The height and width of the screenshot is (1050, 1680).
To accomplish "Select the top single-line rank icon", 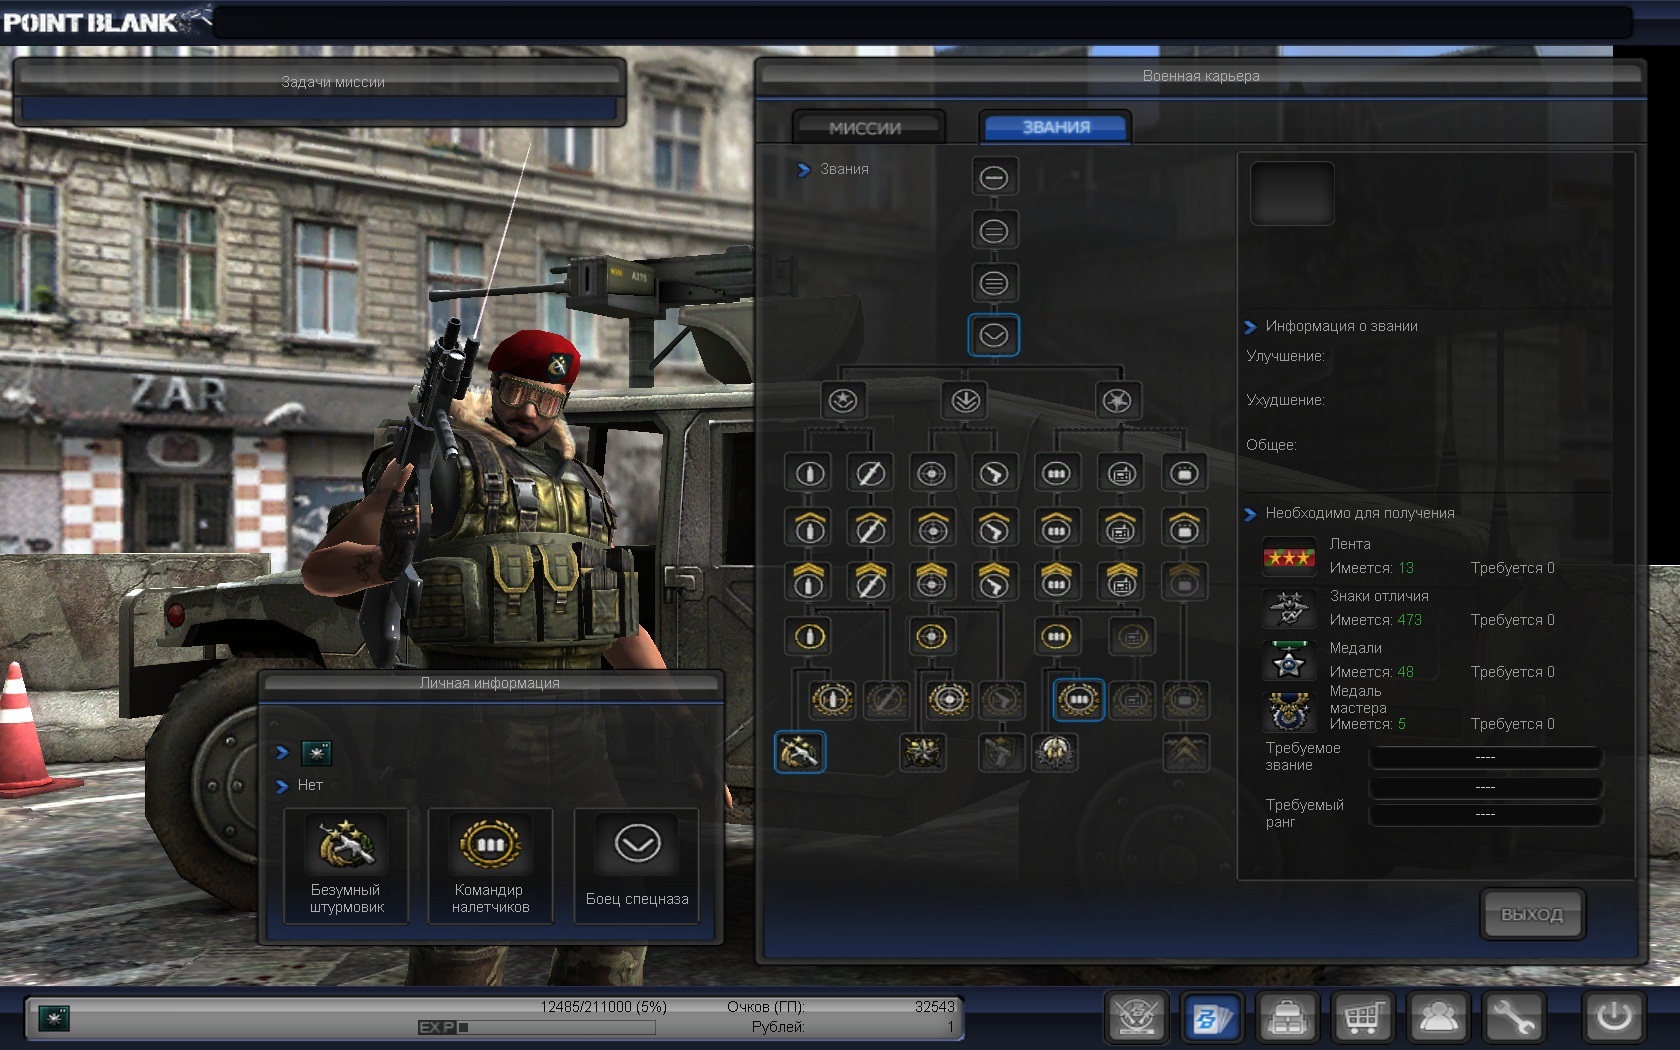I will 993,178.
